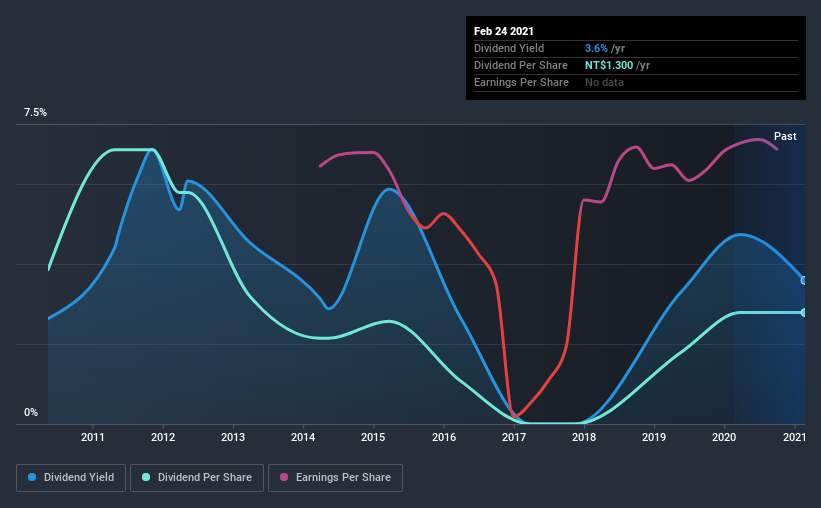821x508 pixels.
Task: Toggle the Earnings Per Share legend button
Action: tap(335, 478)
